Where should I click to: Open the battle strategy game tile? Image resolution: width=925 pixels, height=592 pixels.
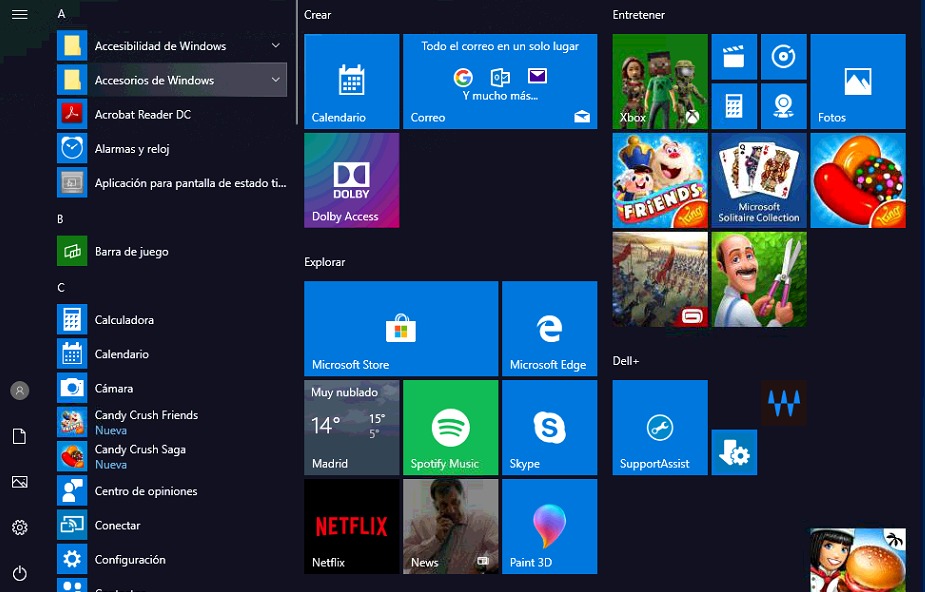660,279
